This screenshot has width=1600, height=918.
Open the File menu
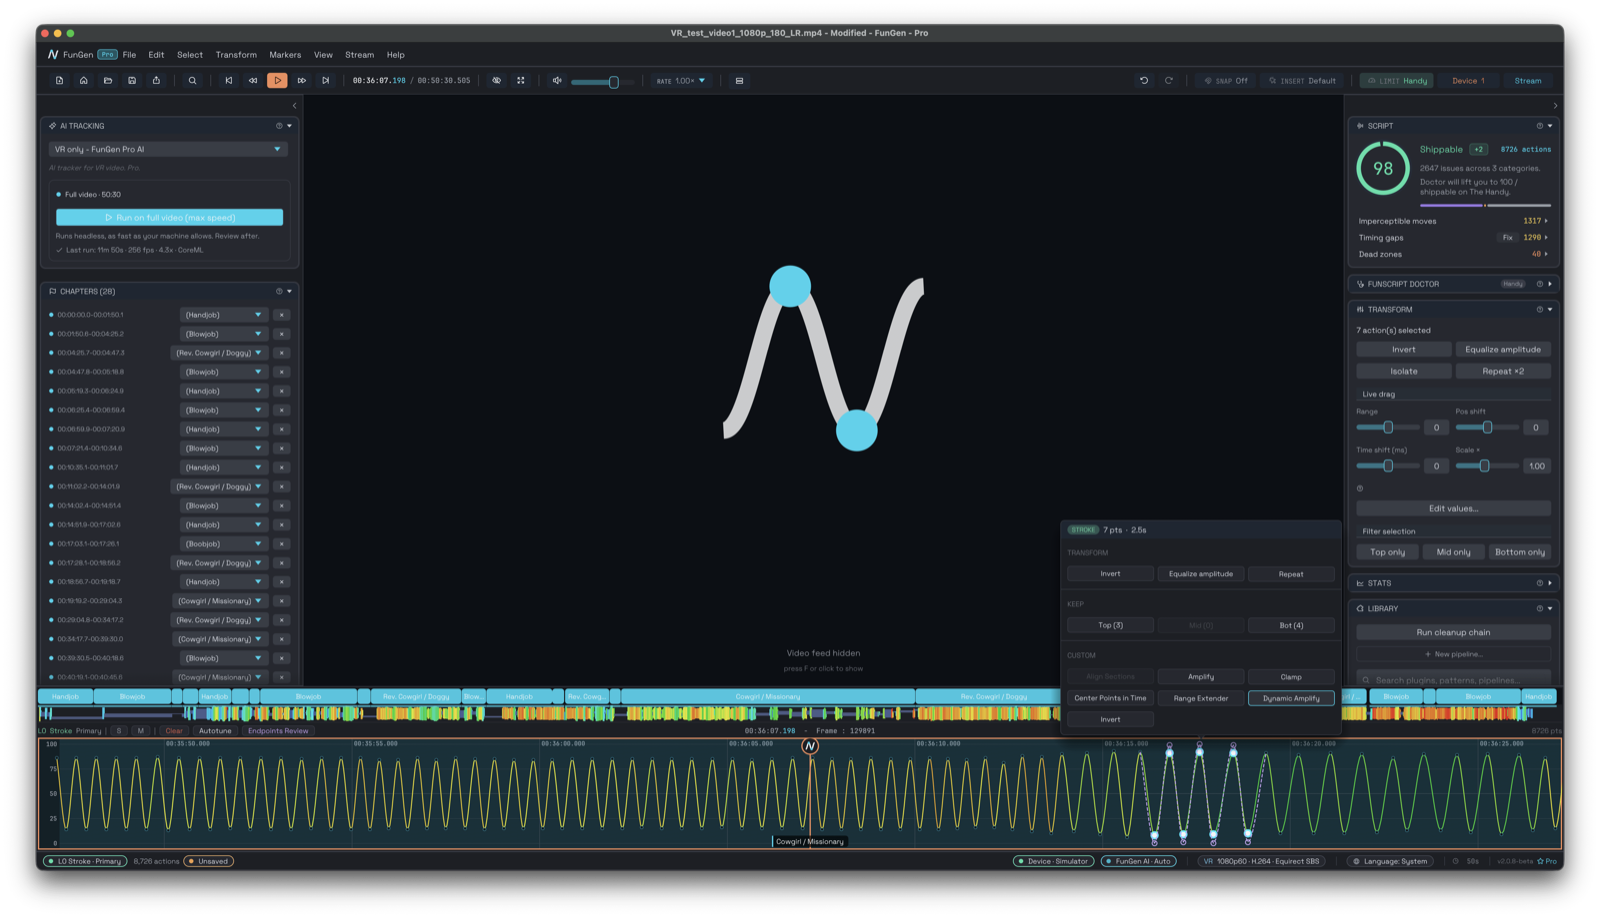click(x=129, y=55)
